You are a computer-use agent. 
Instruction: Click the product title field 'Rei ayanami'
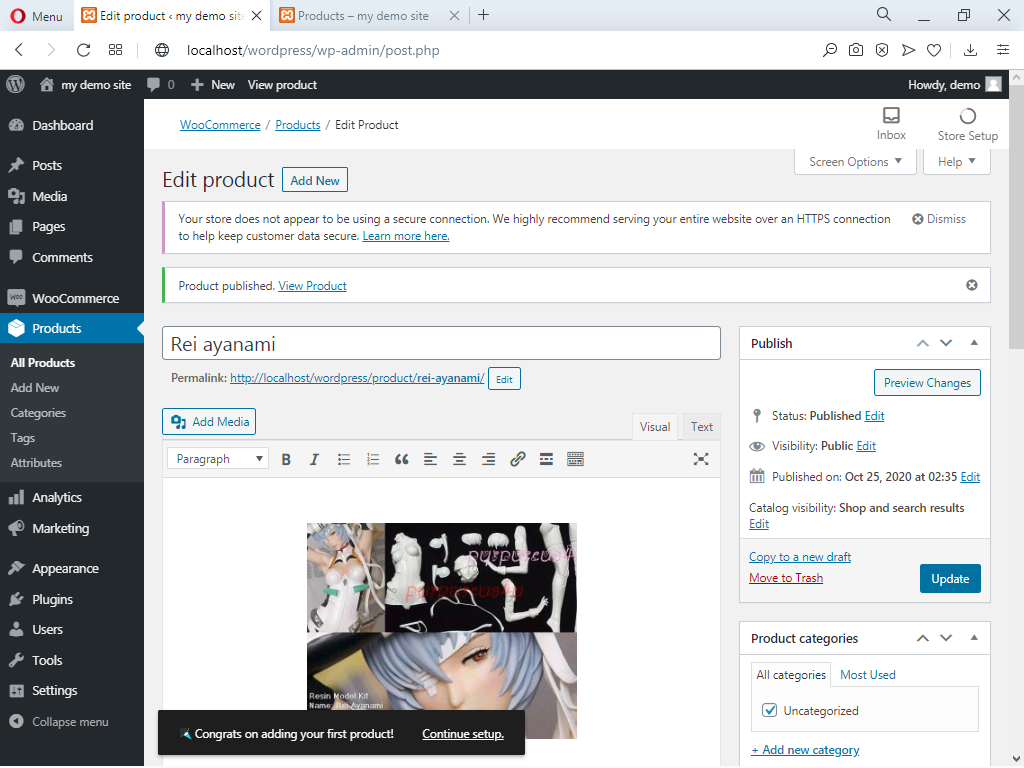tap(441, 344)
